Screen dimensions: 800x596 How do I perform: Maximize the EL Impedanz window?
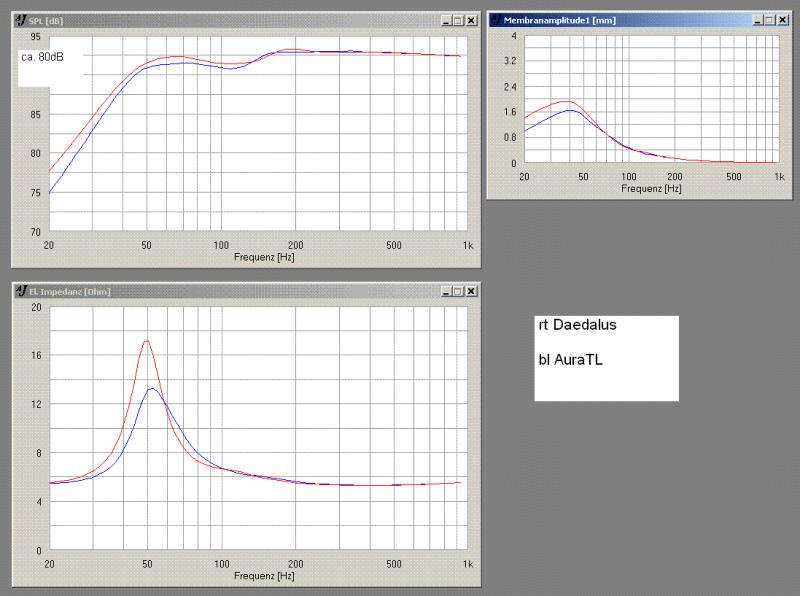pyautogui.click(x=458, y=291)
